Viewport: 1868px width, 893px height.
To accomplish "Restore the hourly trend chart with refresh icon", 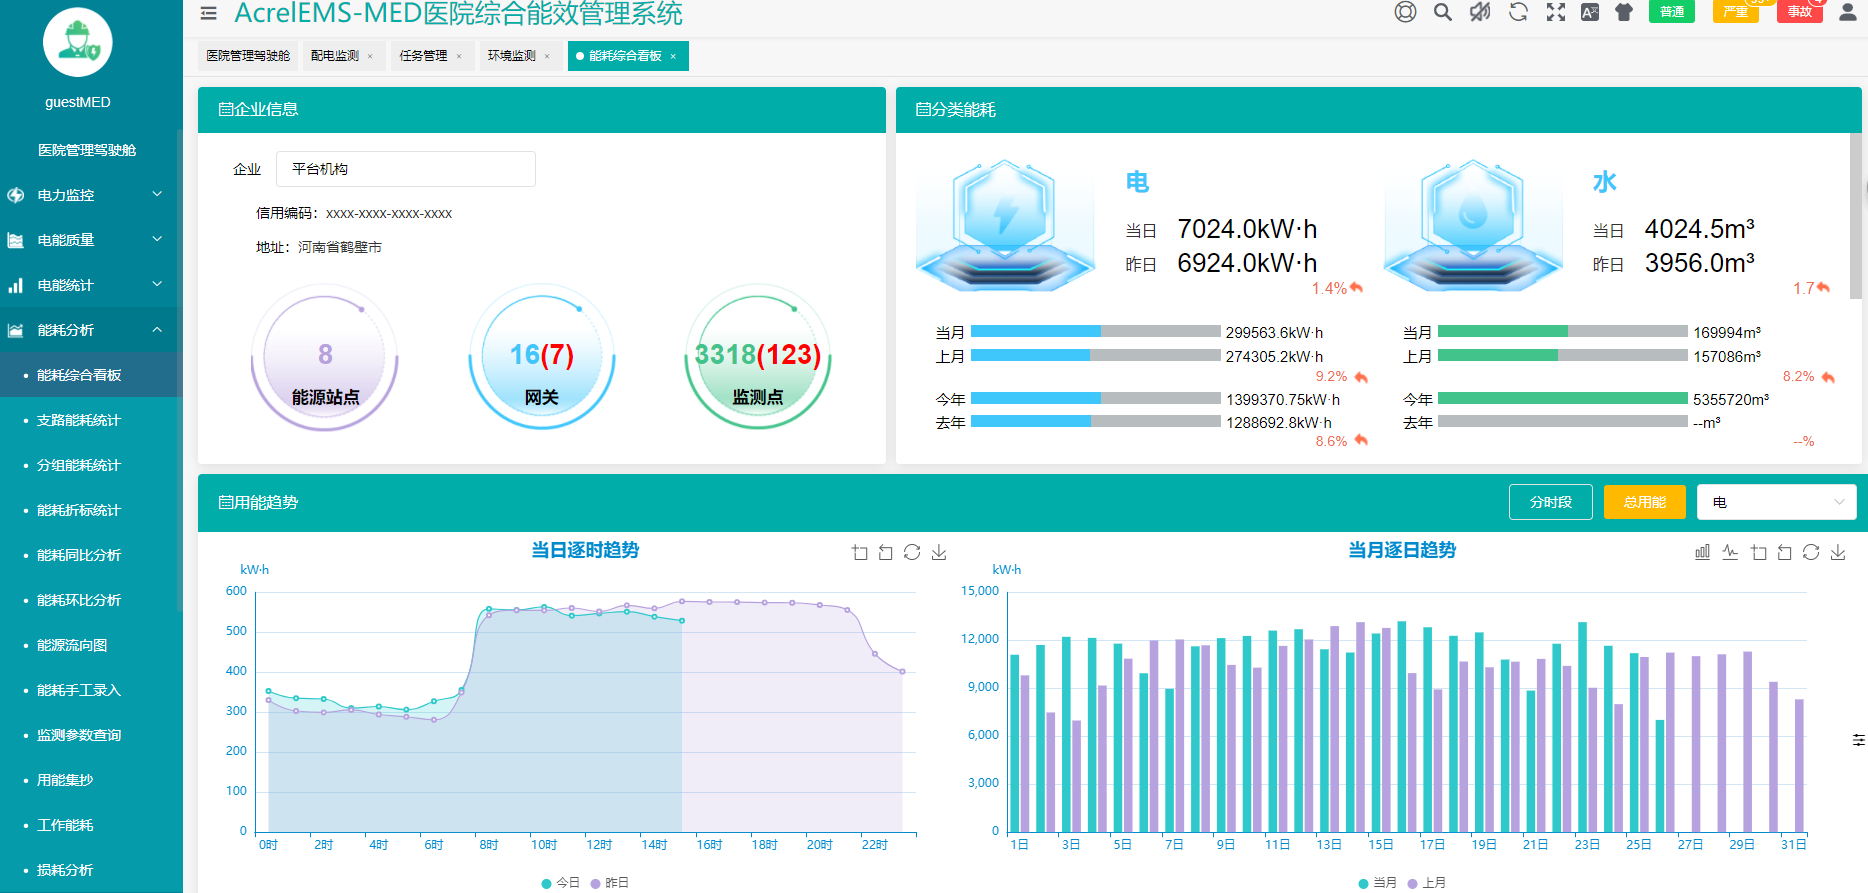I will tap(912, 552).
